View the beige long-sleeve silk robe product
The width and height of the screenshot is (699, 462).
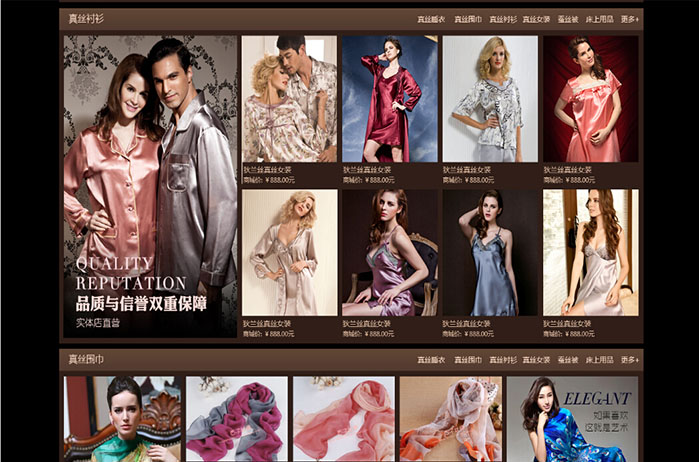pos(289,253)
